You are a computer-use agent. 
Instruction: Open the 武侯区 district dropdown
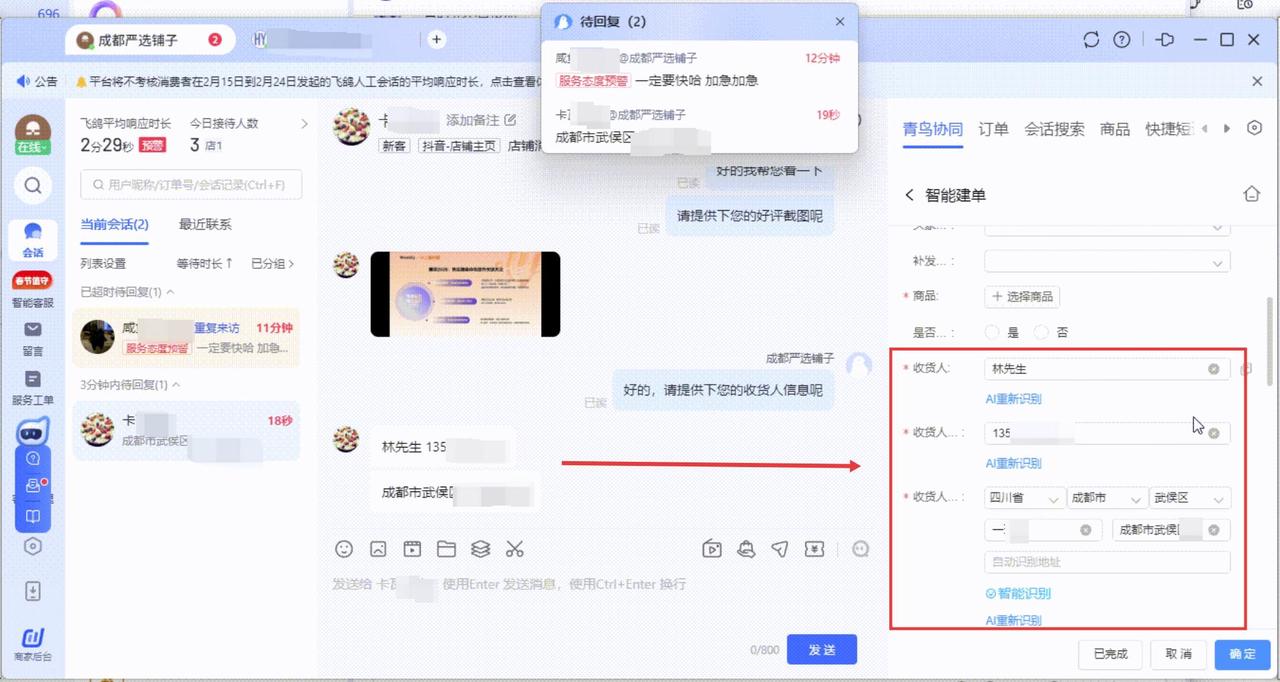pyautogui.click(x=1189, y=498)
